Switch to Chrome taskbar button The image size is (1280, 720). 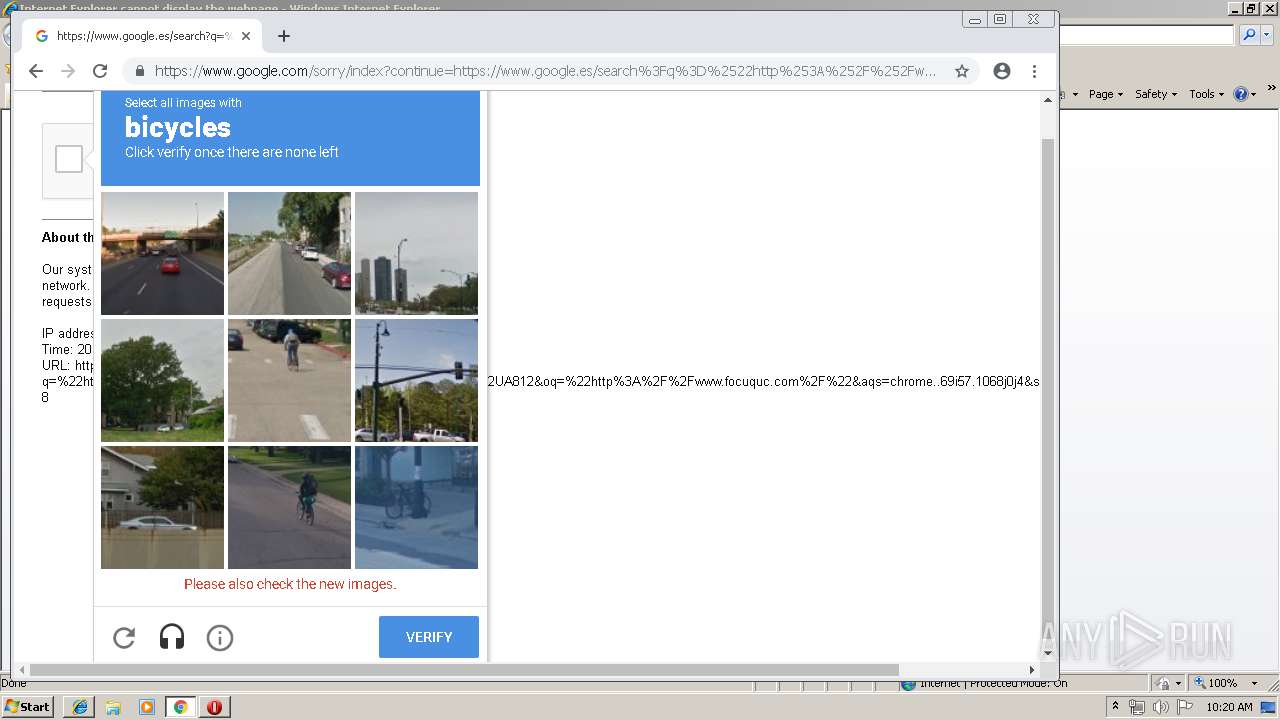click(181, 707)
